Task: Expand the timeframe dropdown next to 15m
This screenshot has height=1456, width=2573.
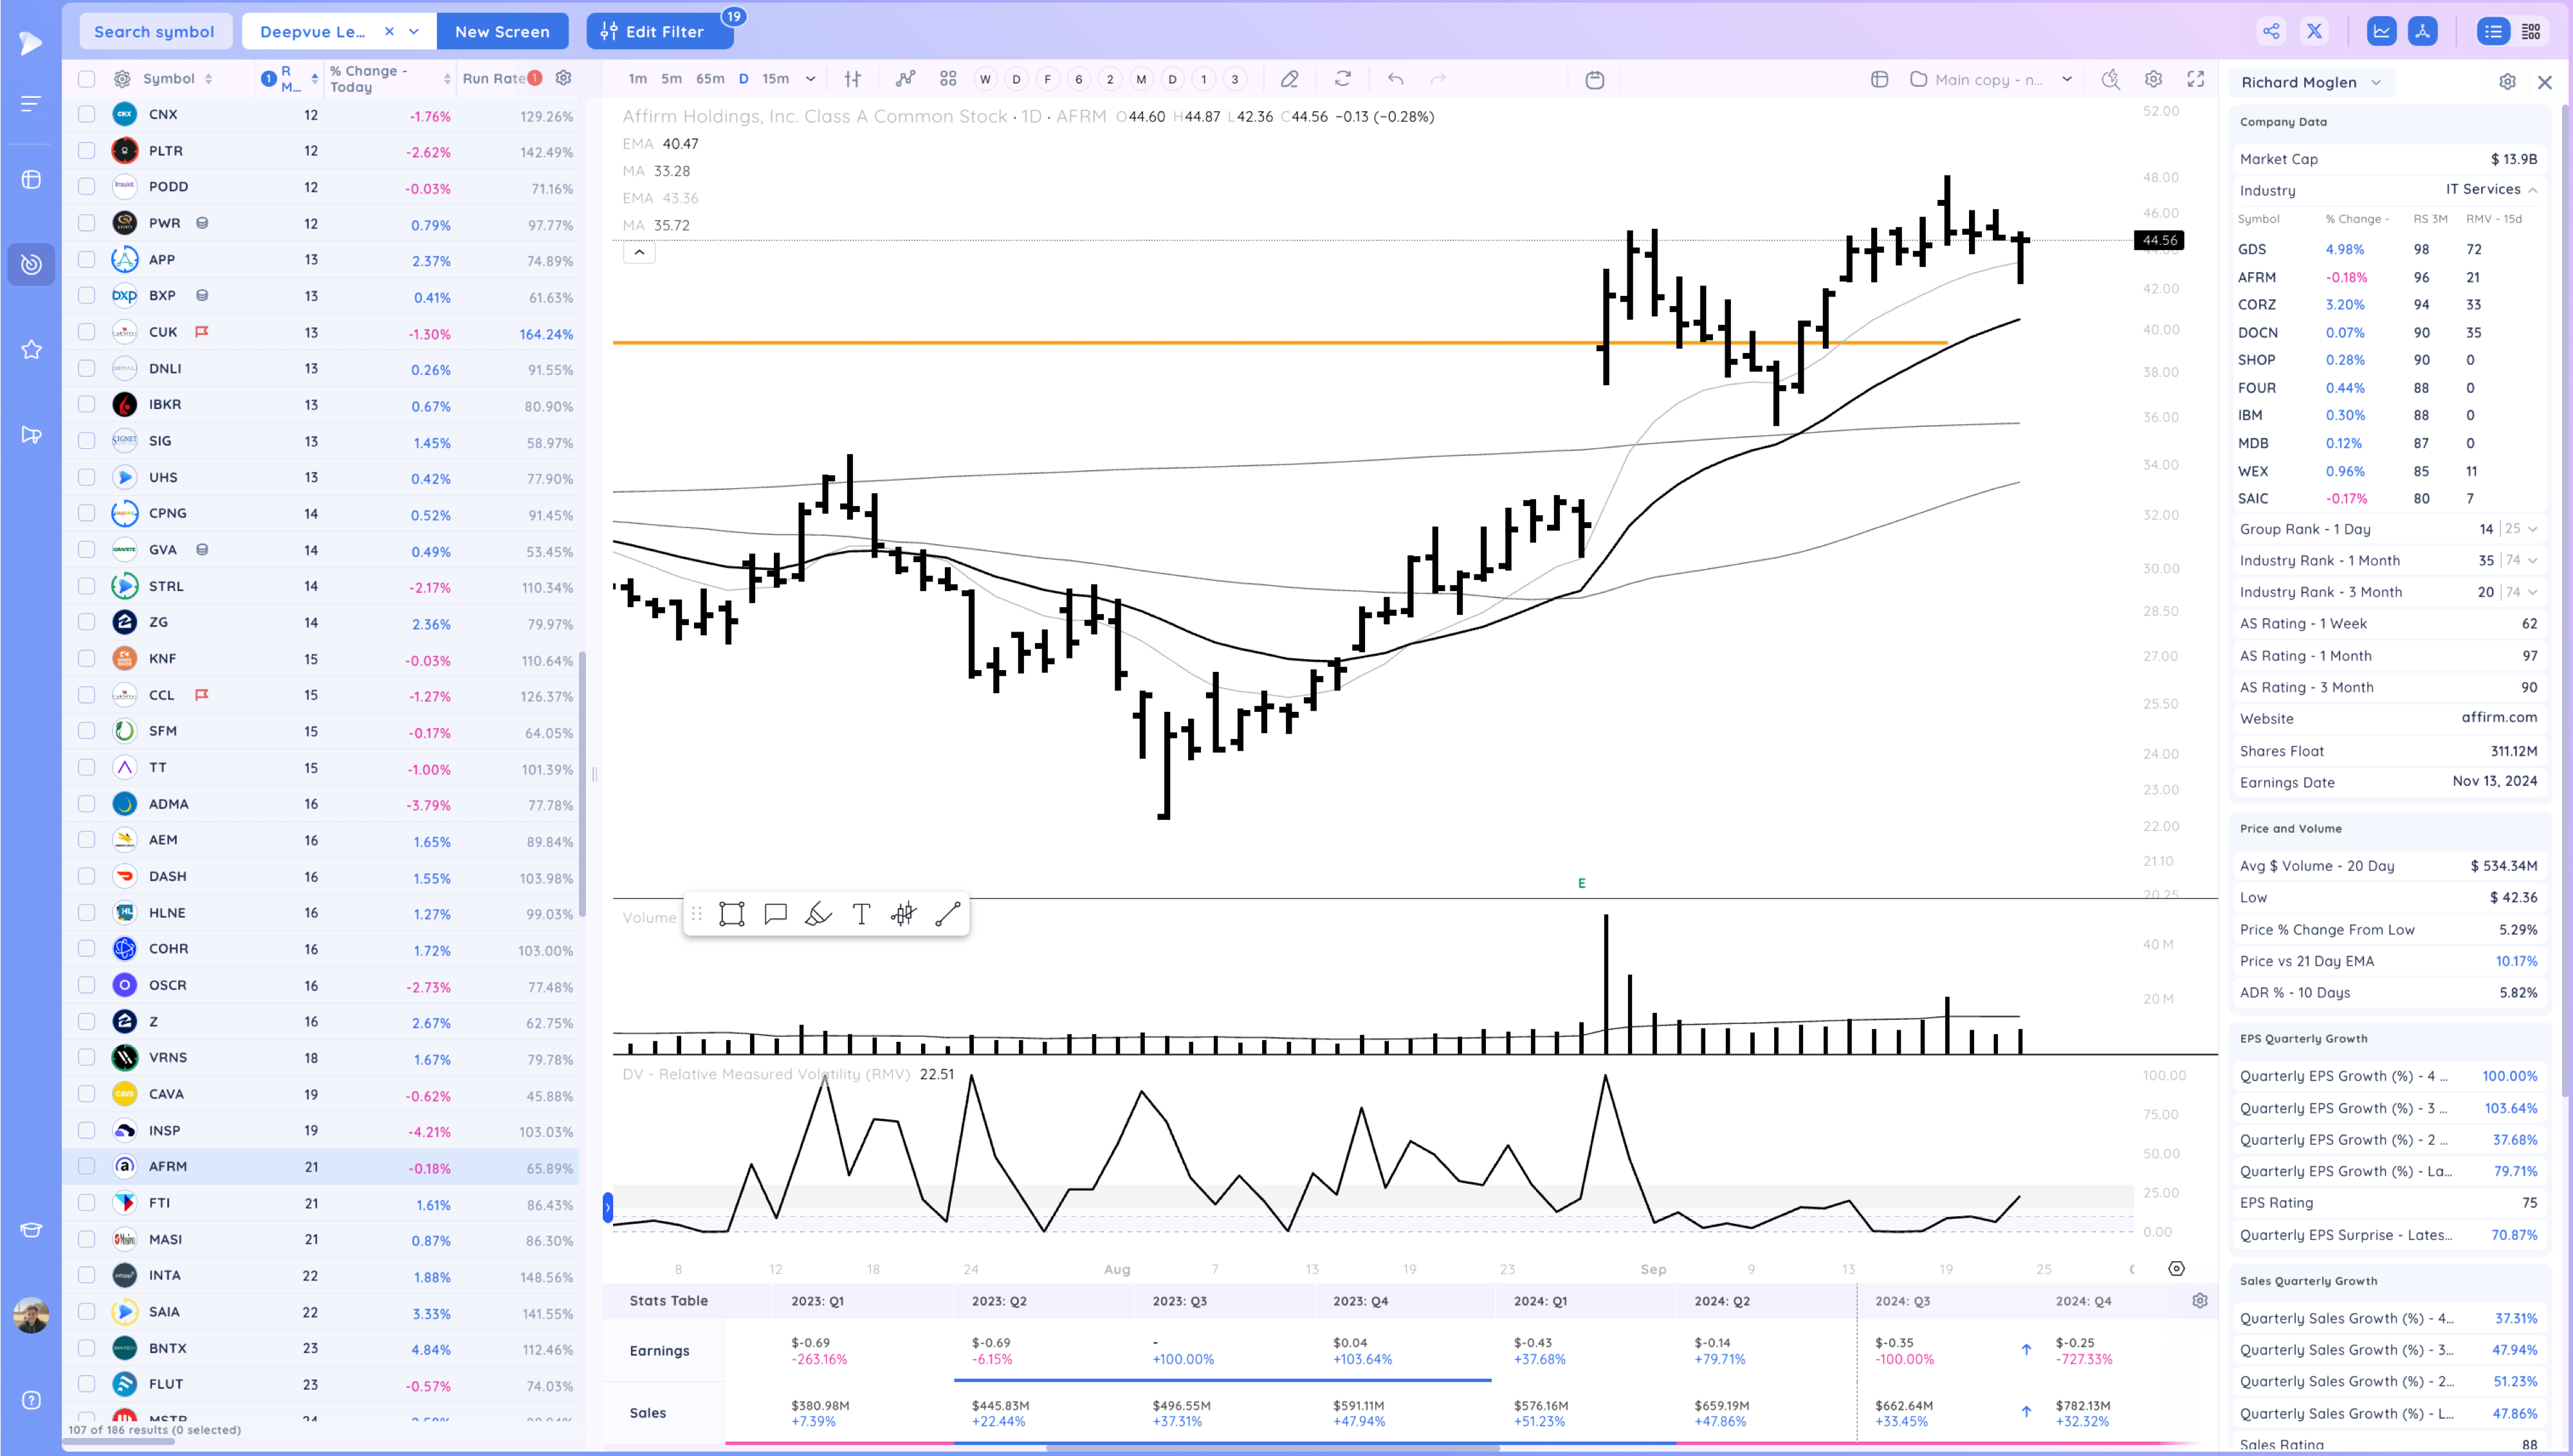Action: (x=810, y=79)
